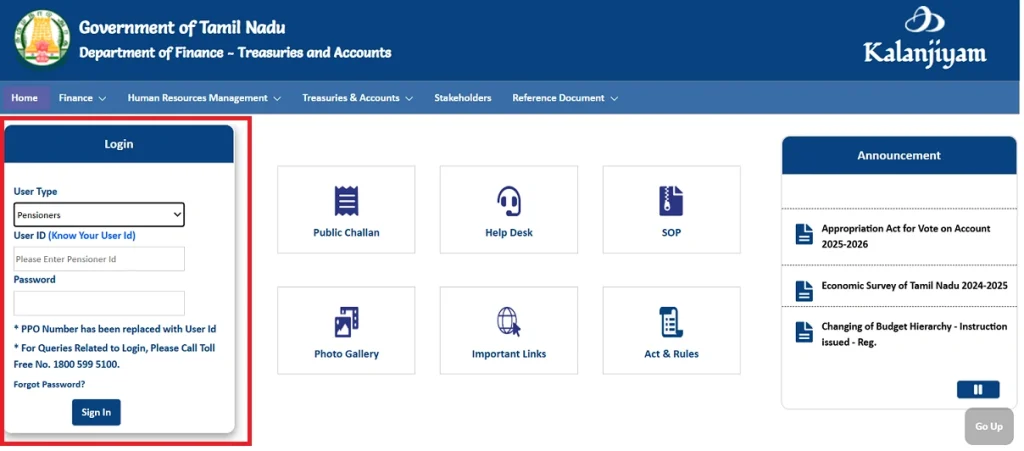Click the Login panel header
1024x451 pixels.
[119, 144]
